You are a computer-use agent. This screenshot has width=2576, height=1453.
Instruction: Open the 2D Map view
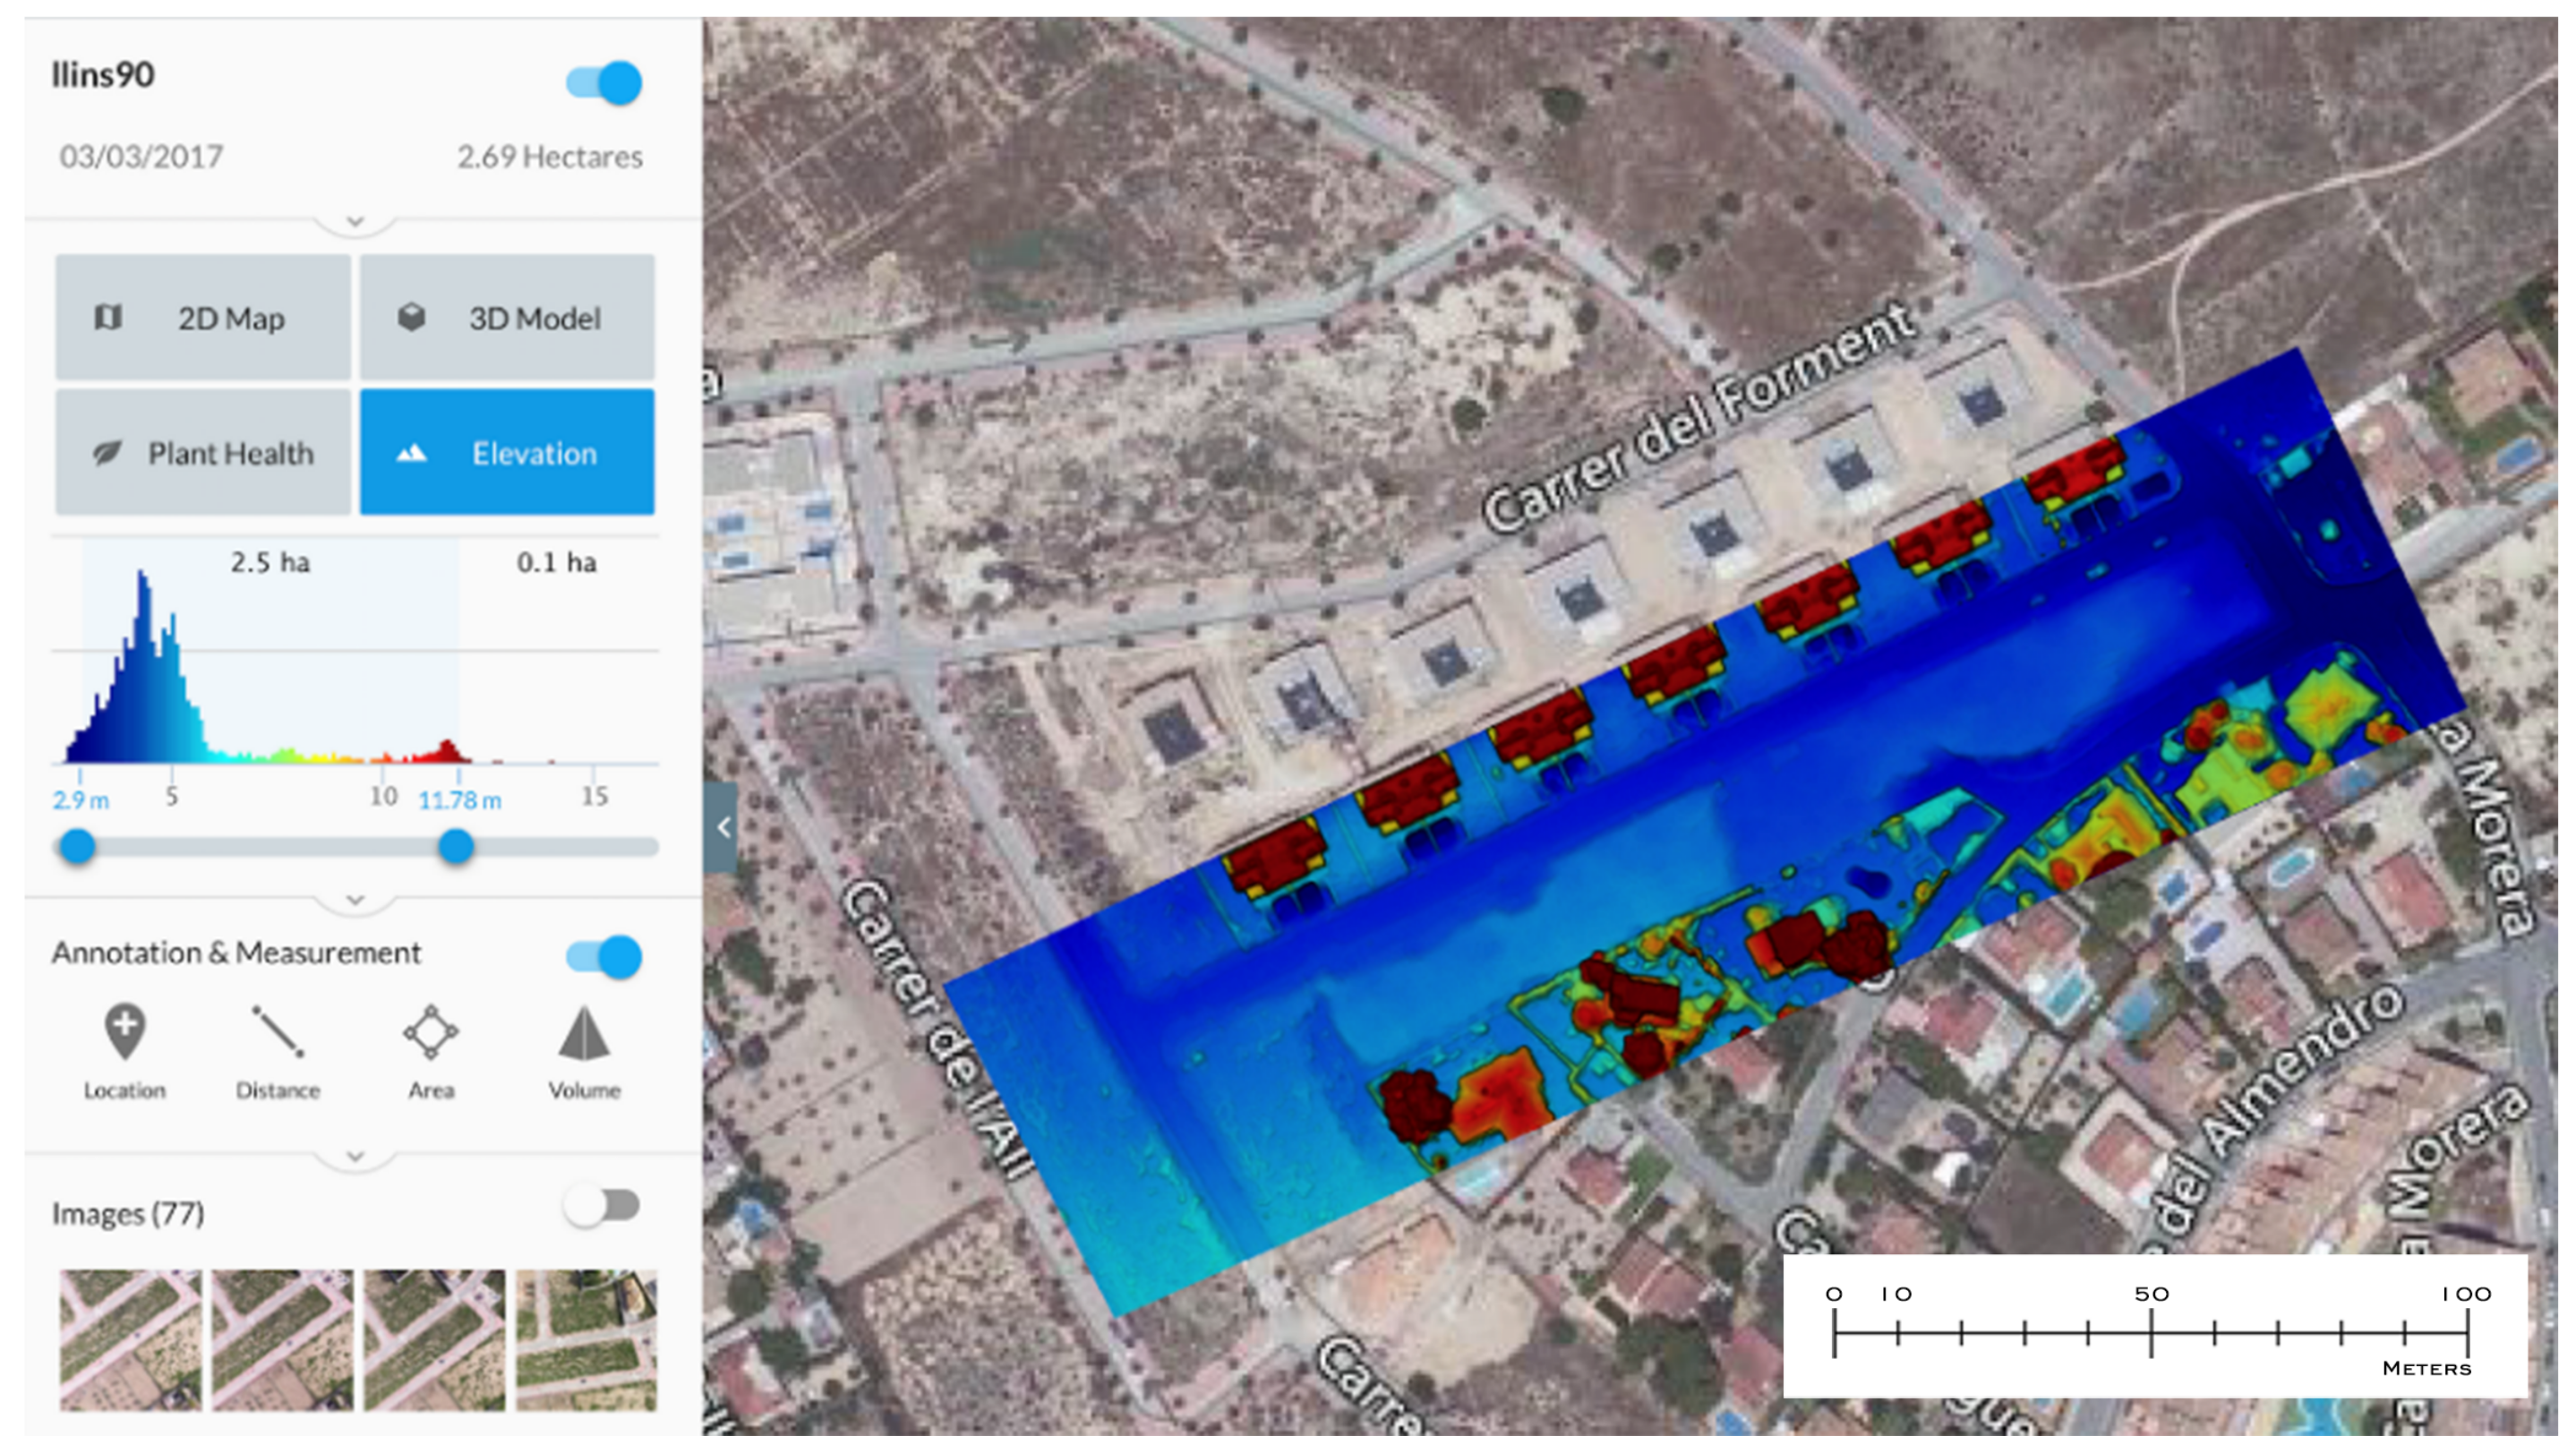(203, 318)
